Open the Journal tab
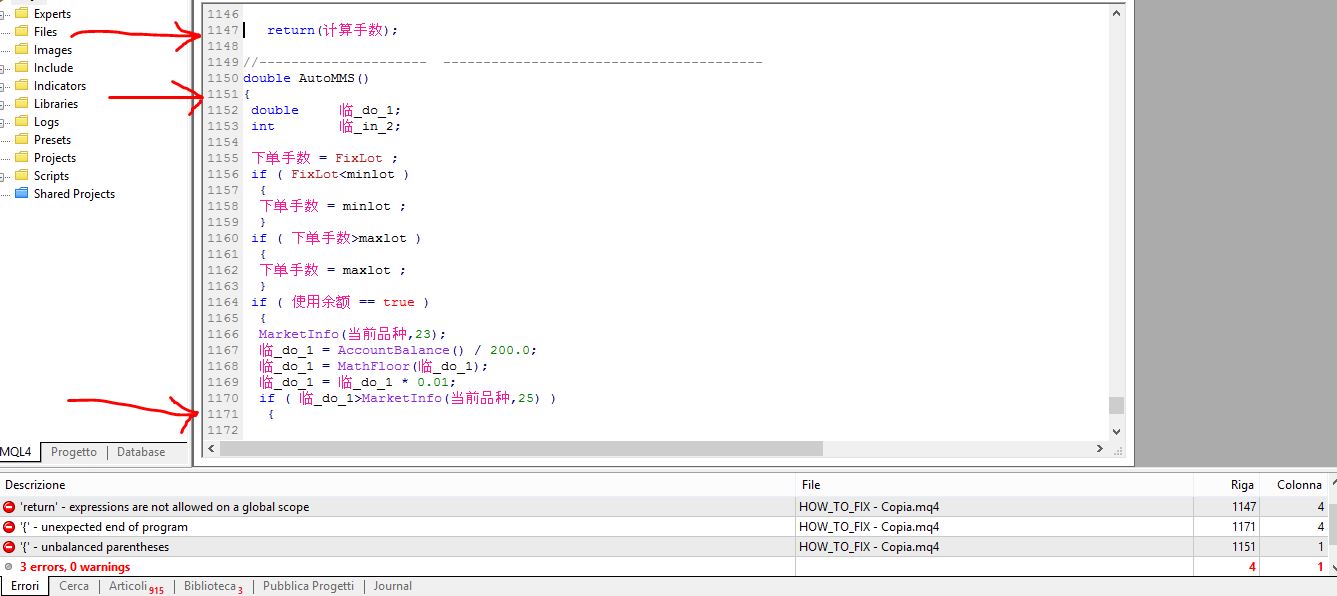This screenshot has height=596, width=1337. 393,586
